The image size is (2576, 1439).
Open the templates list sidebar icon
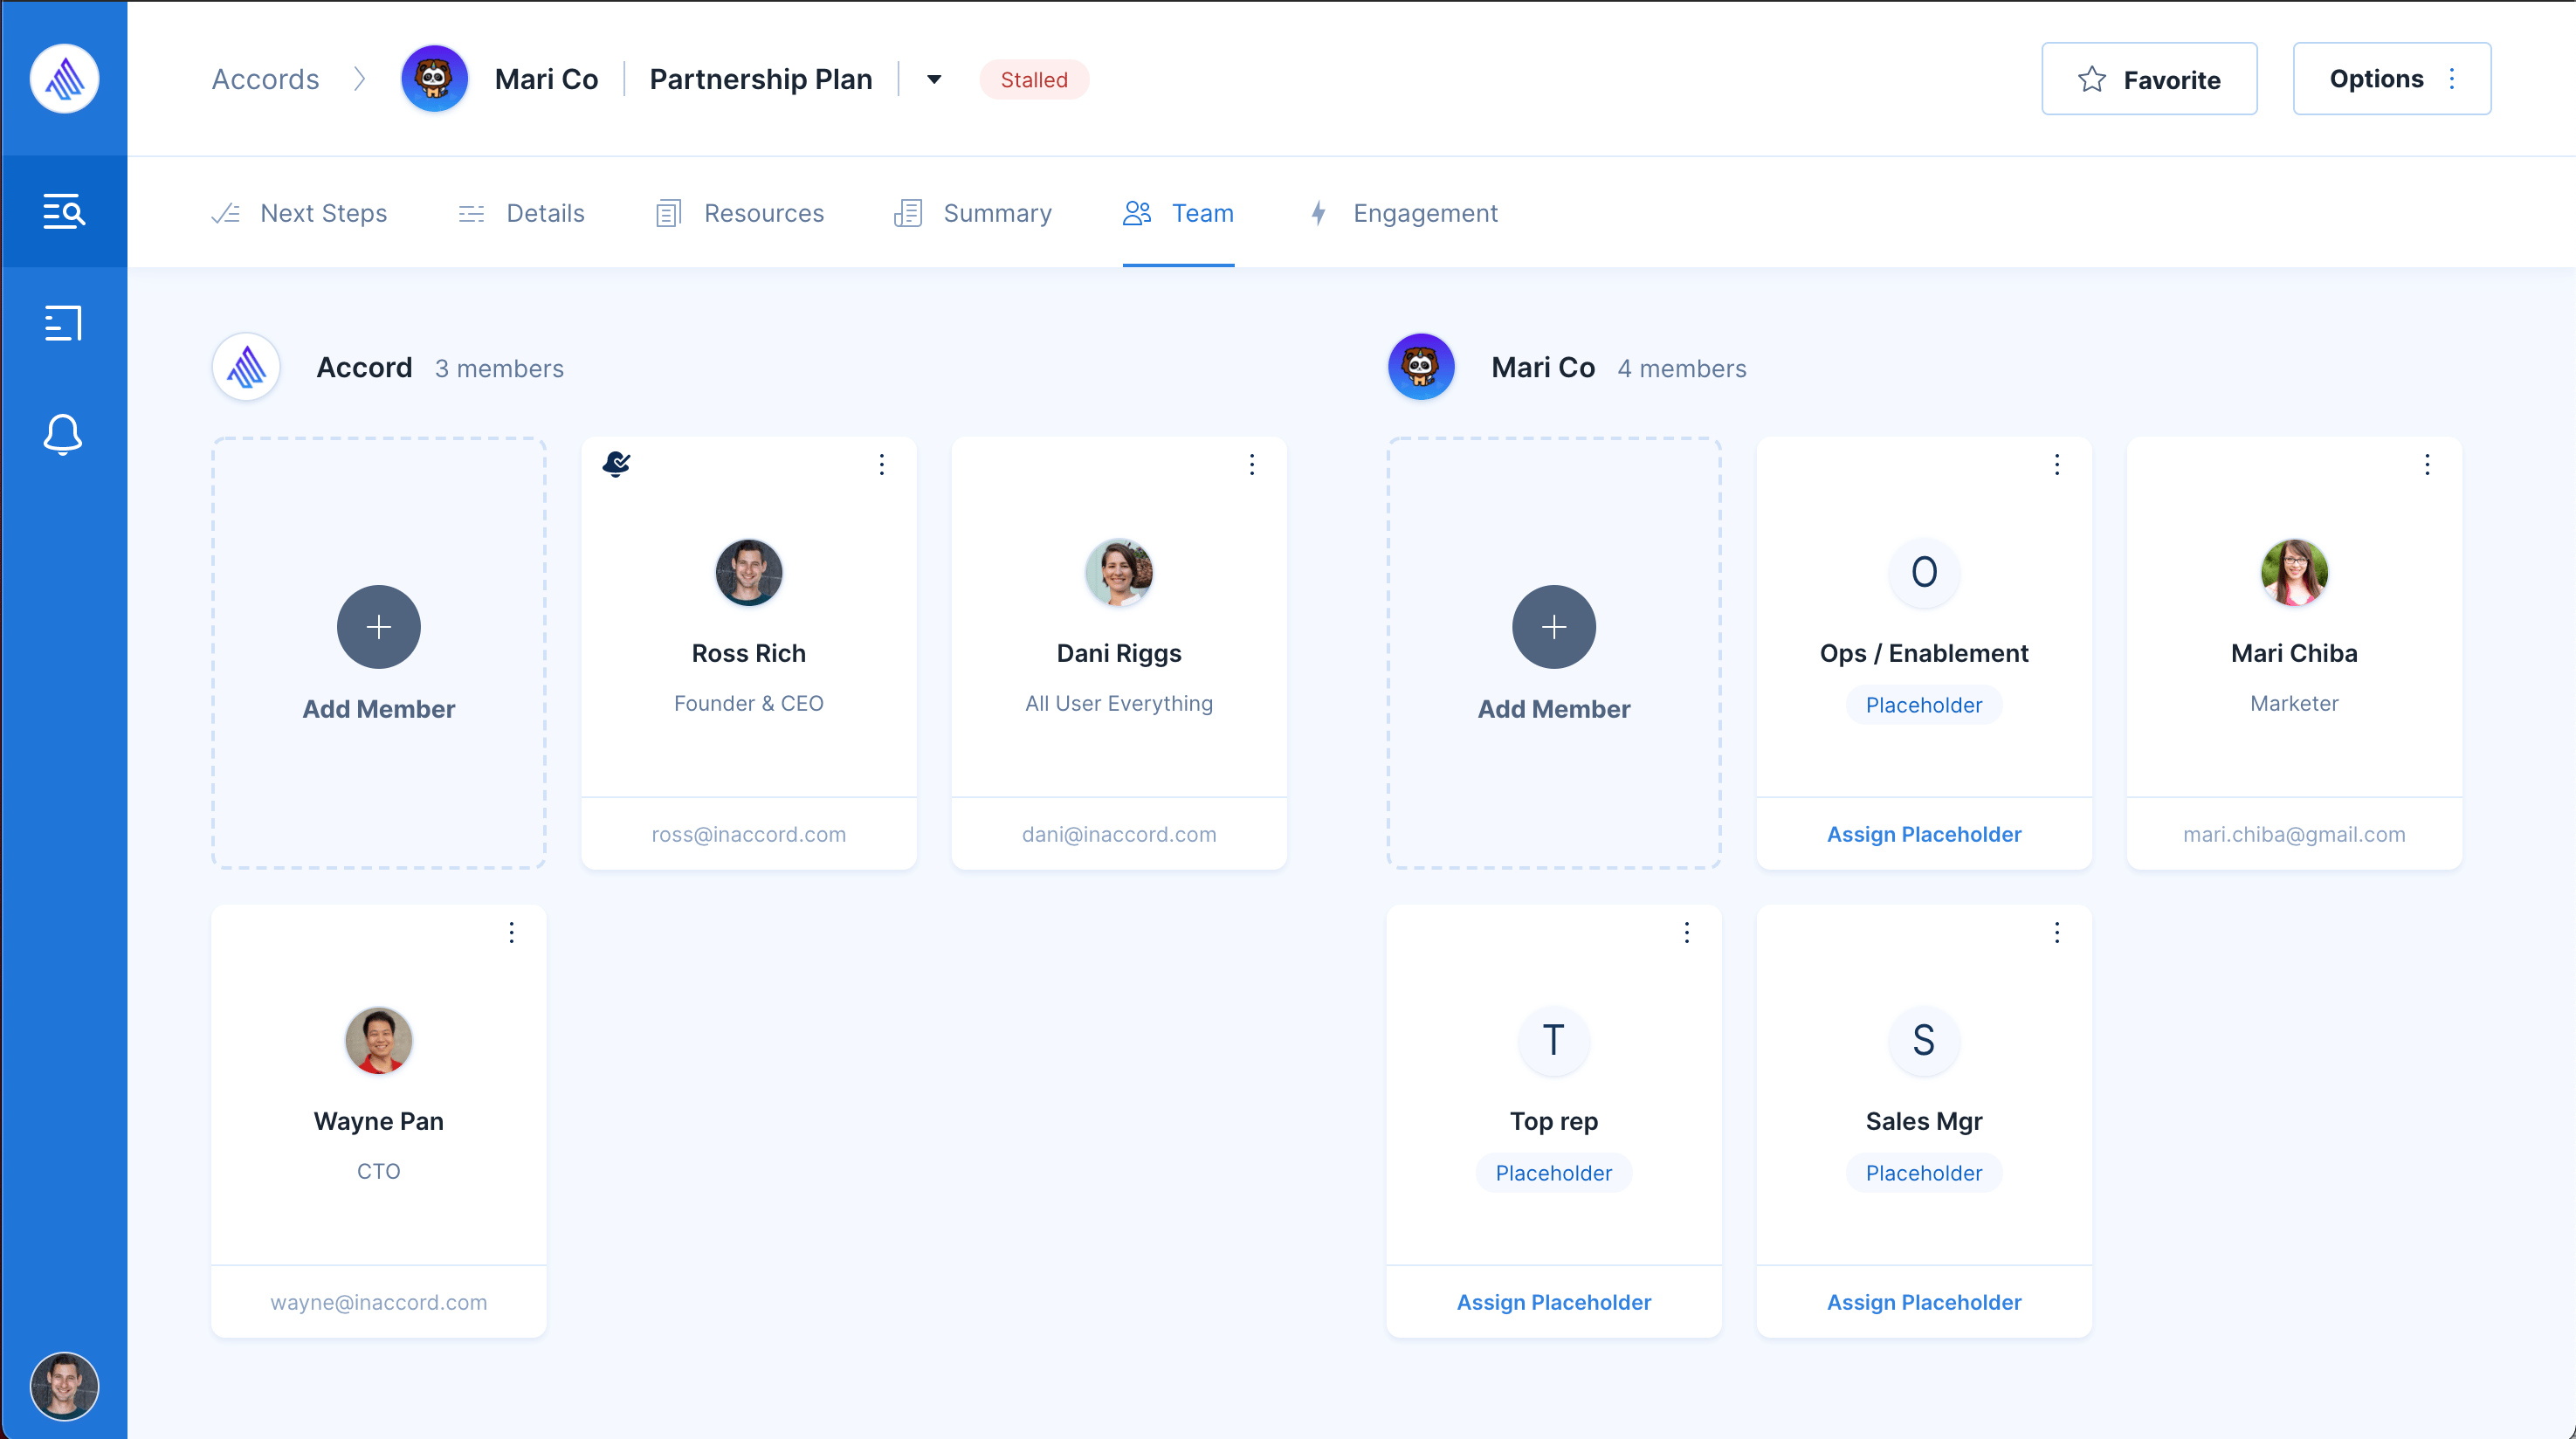63,323
